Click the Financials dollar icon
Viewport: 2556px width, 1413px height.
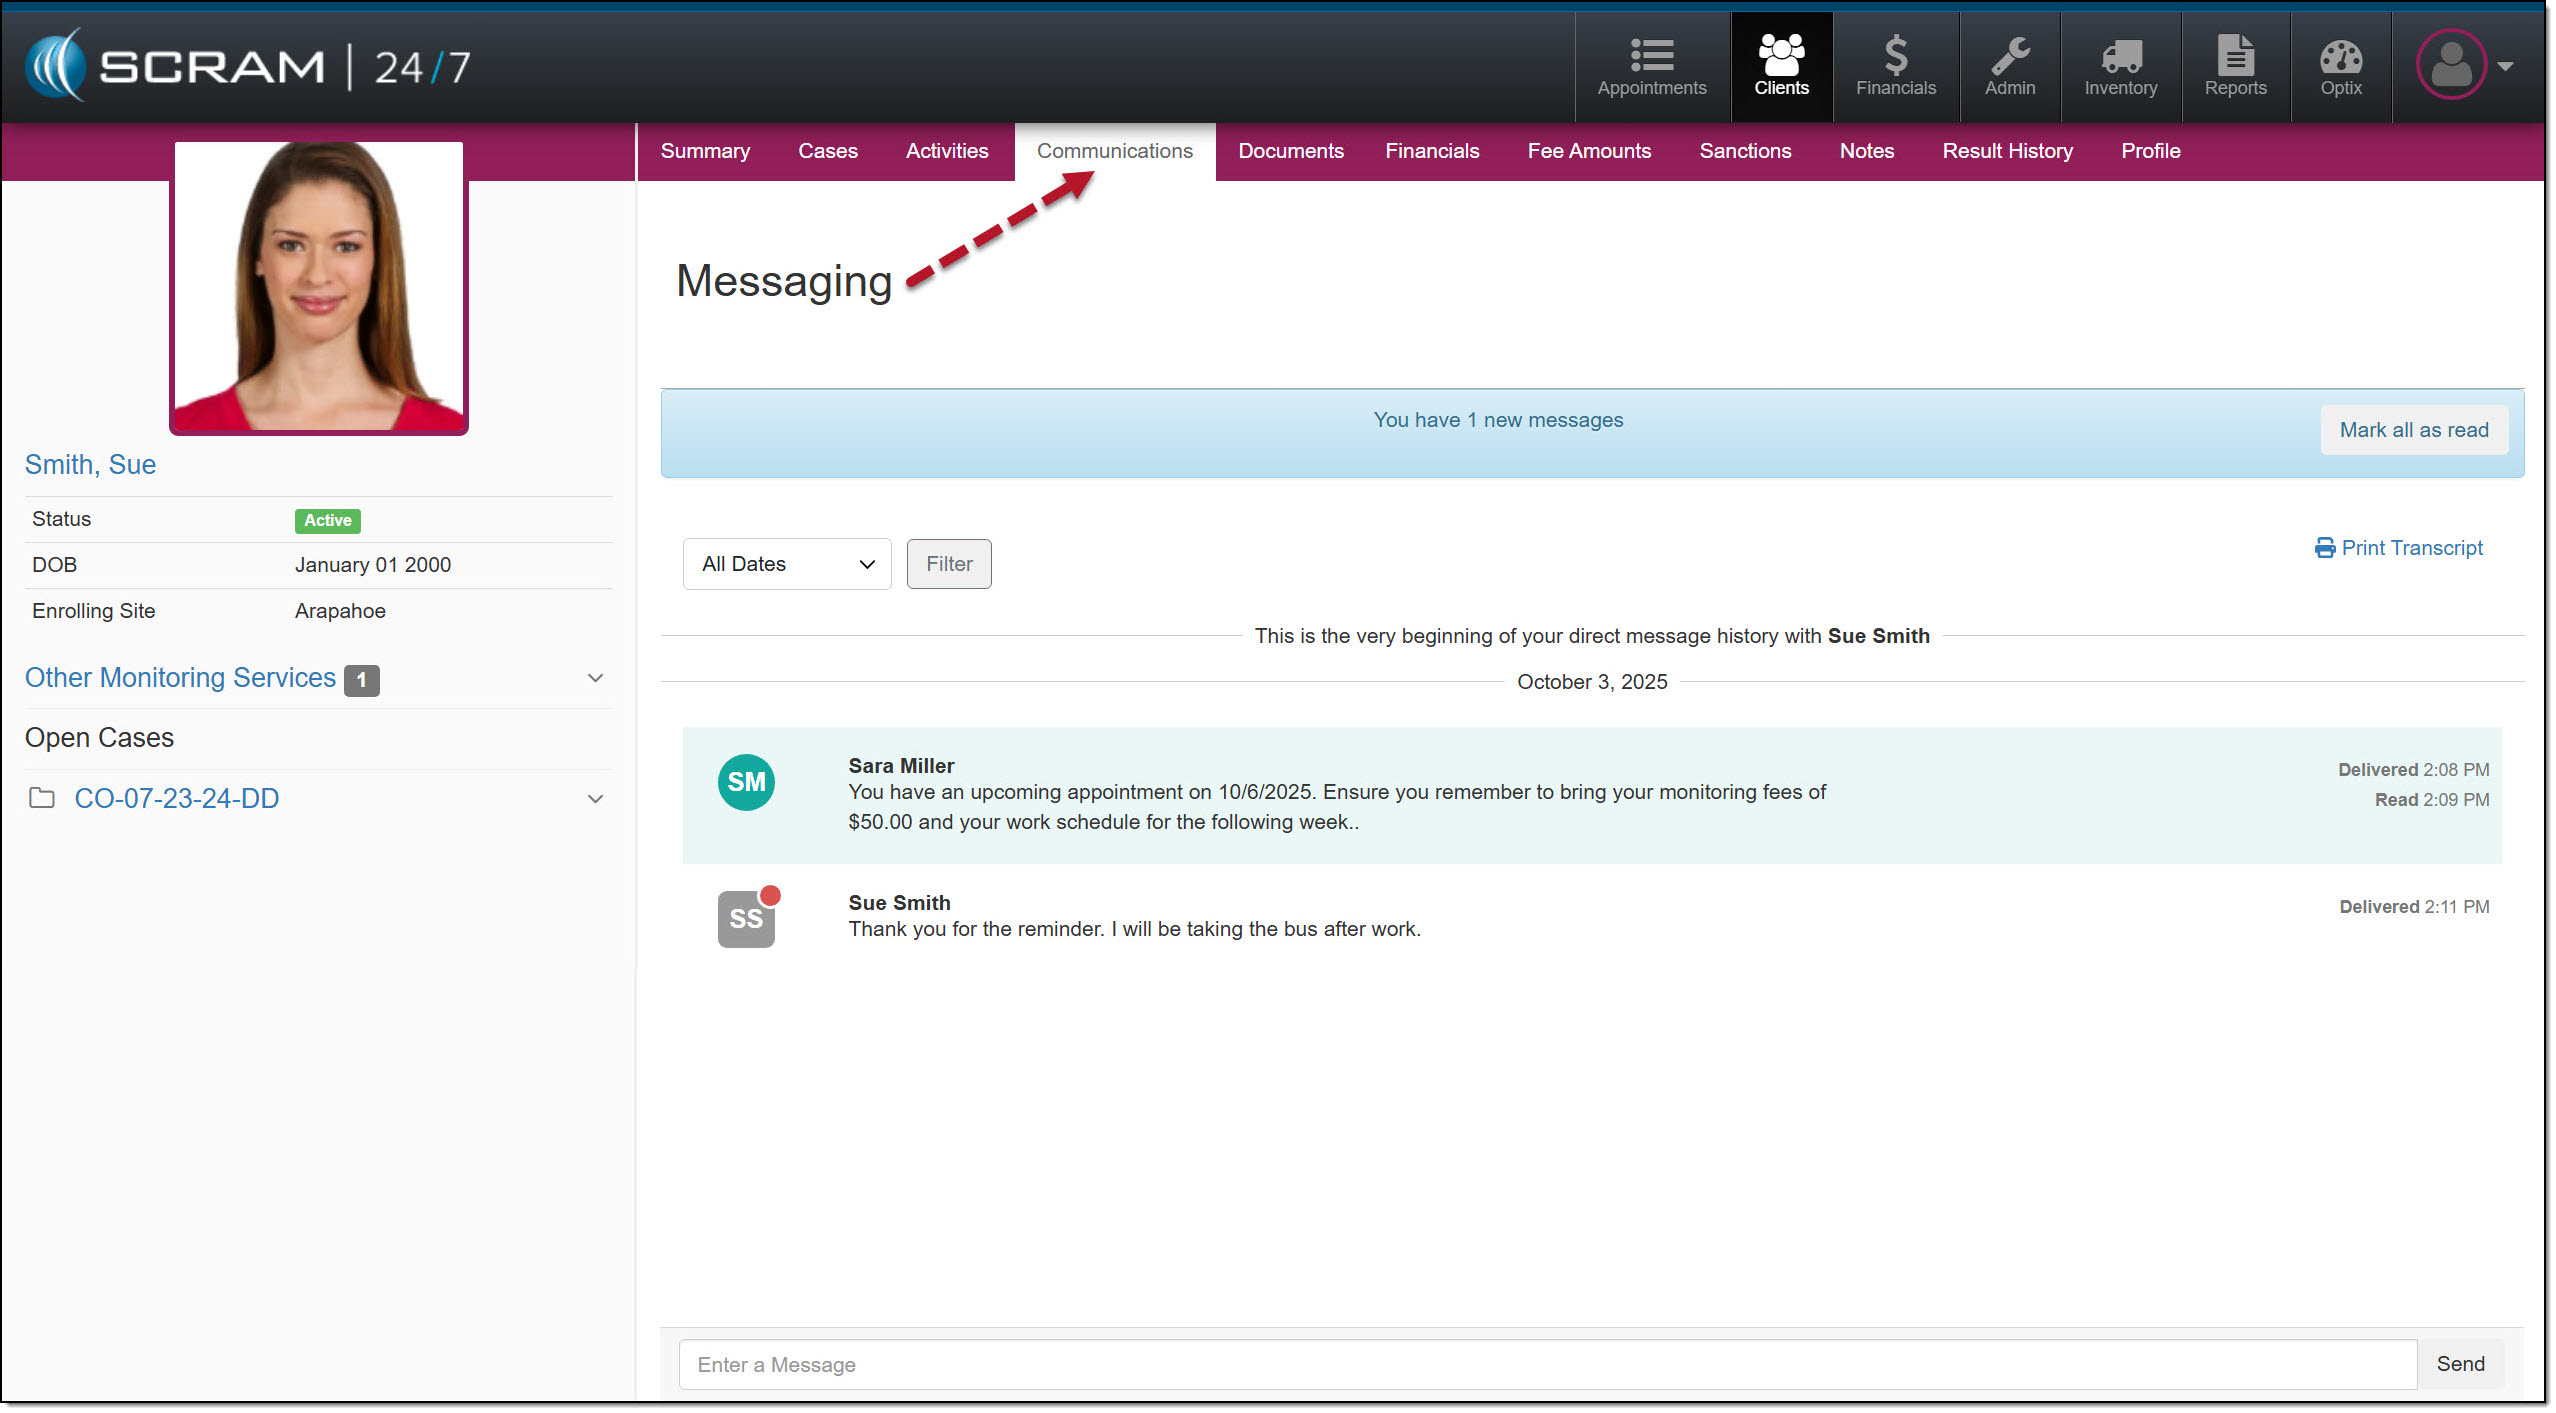[1895, 56]
